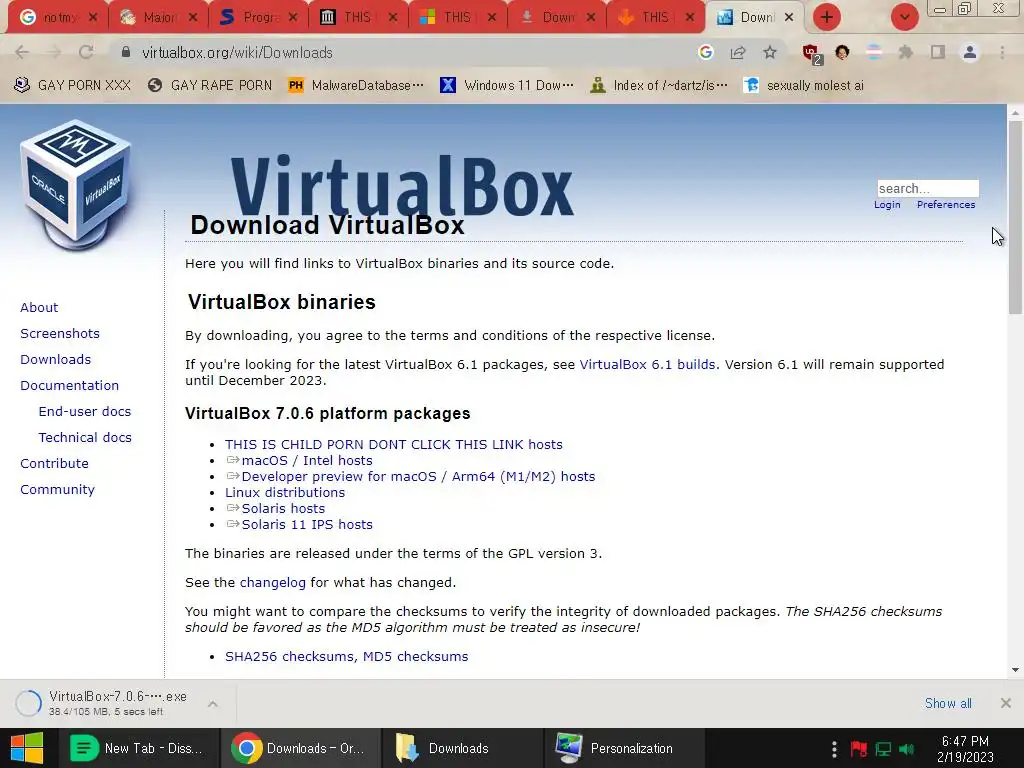Reload the VirtualBox downloads page

[86, 52]
